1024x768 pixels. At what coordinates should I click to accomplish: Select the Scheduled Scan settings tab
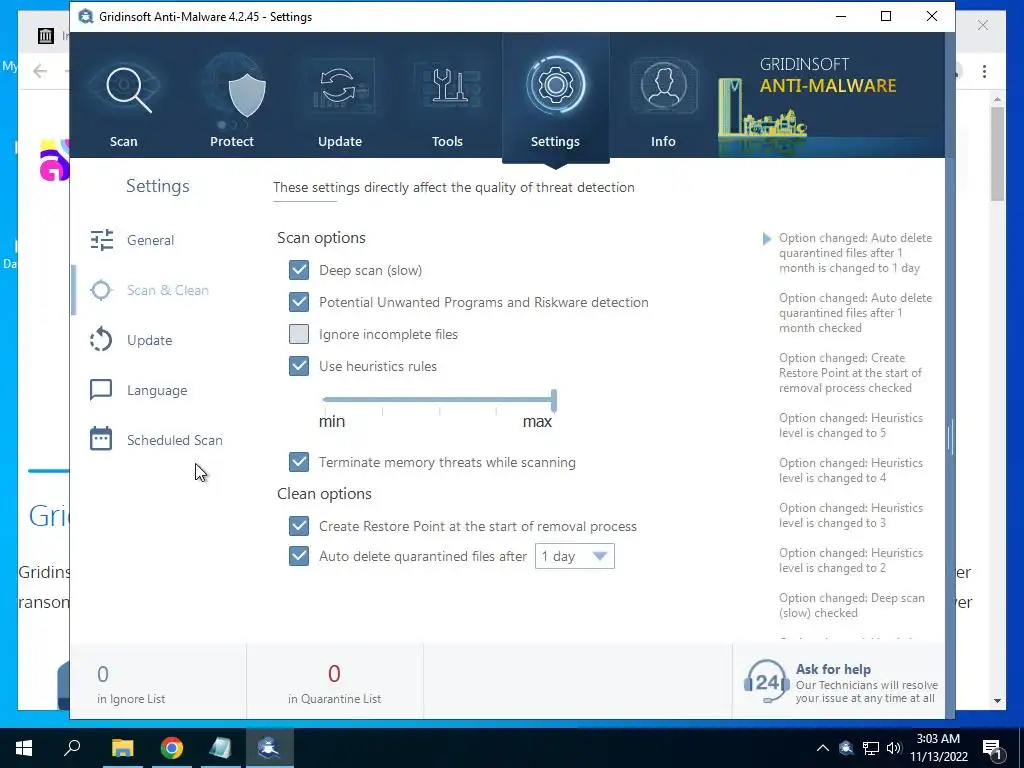click(174, 440)
